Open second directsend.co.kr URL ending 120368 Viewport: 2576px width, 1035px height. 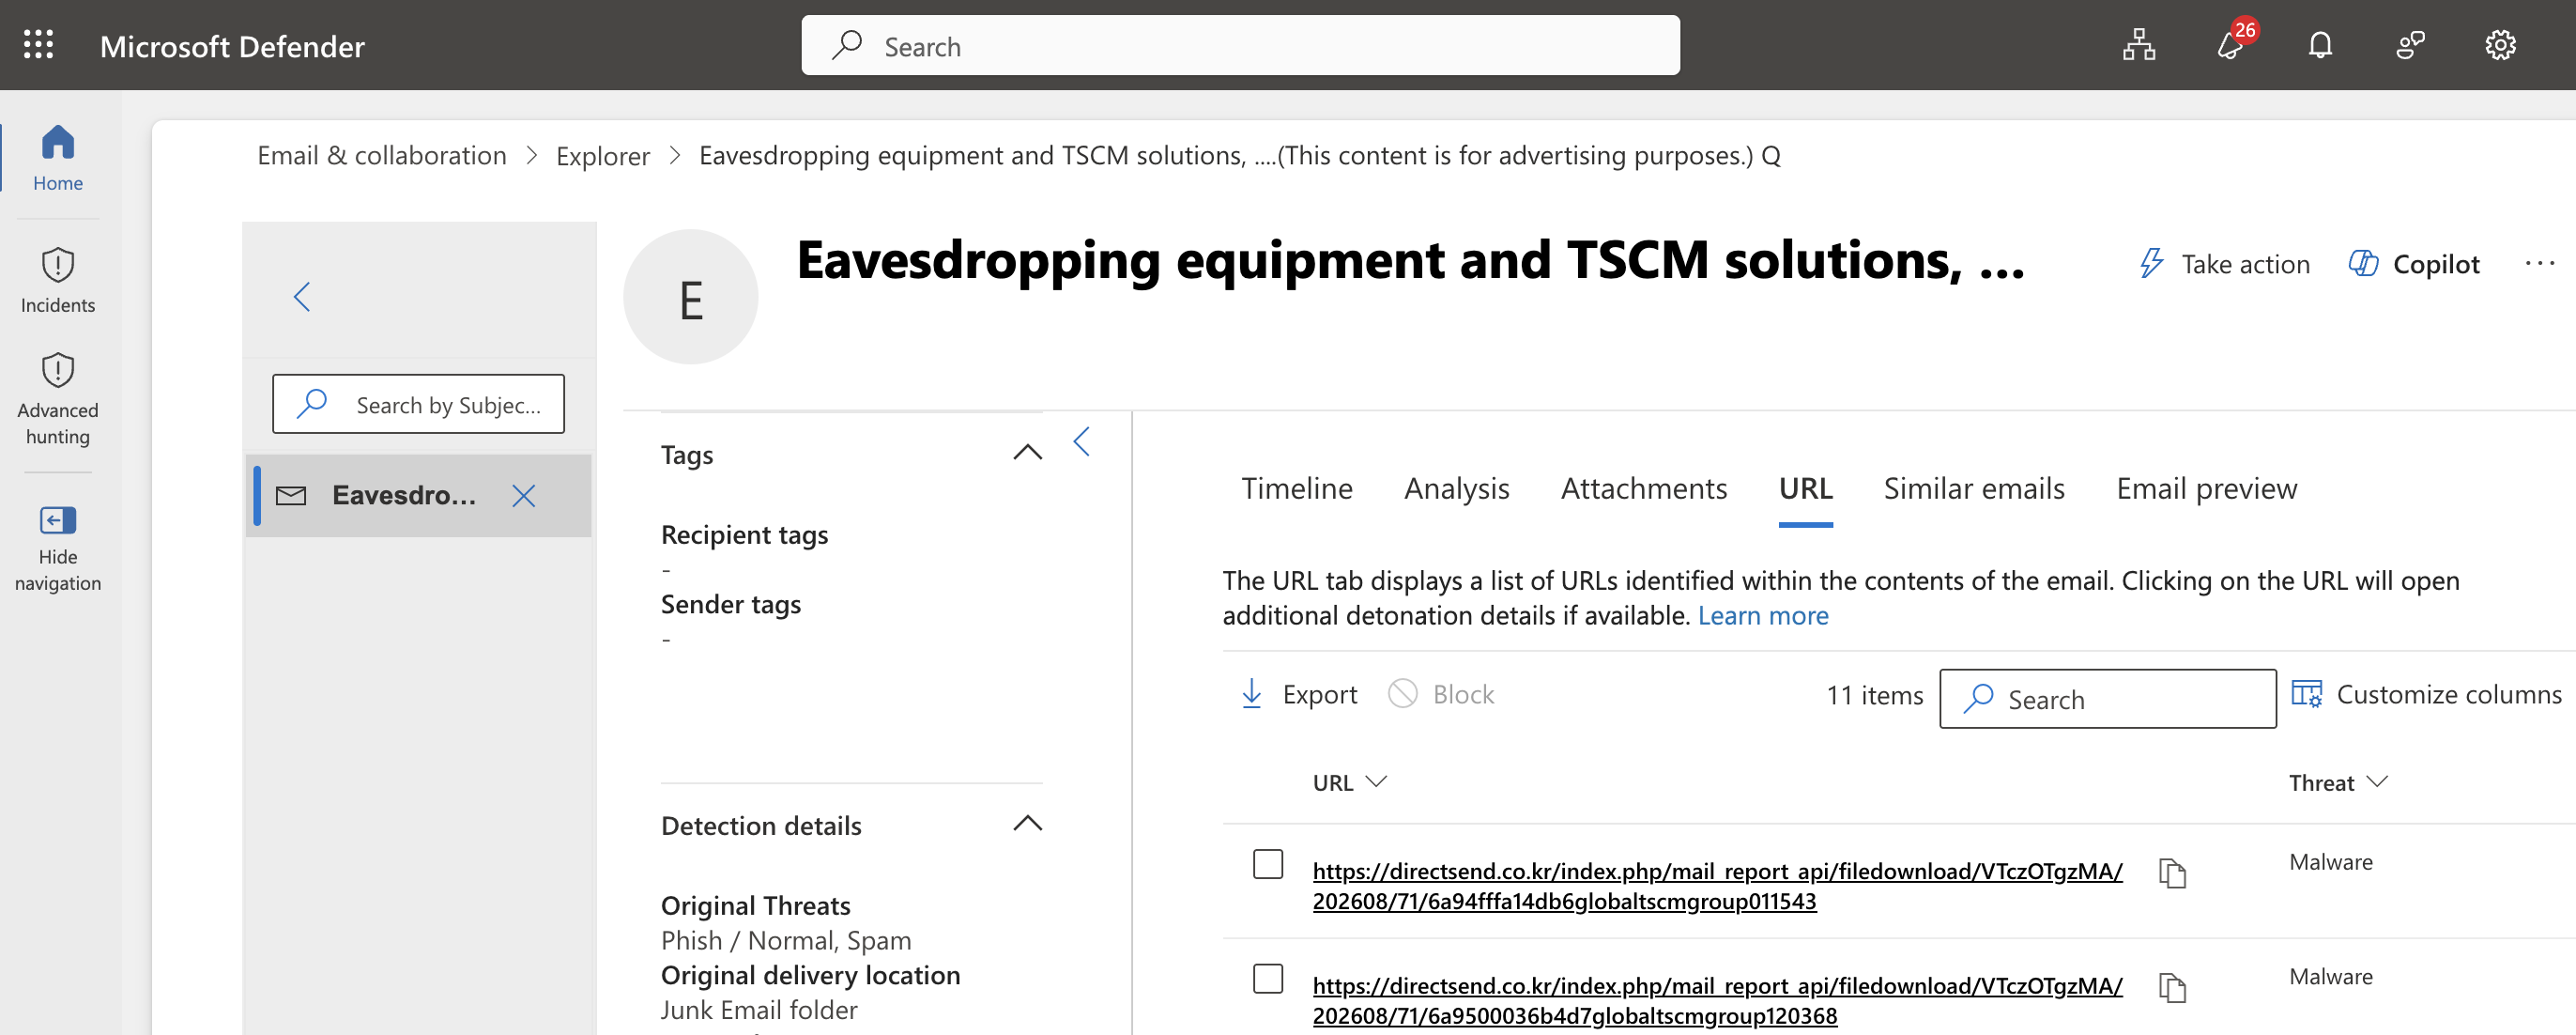pos(1717,1001)
